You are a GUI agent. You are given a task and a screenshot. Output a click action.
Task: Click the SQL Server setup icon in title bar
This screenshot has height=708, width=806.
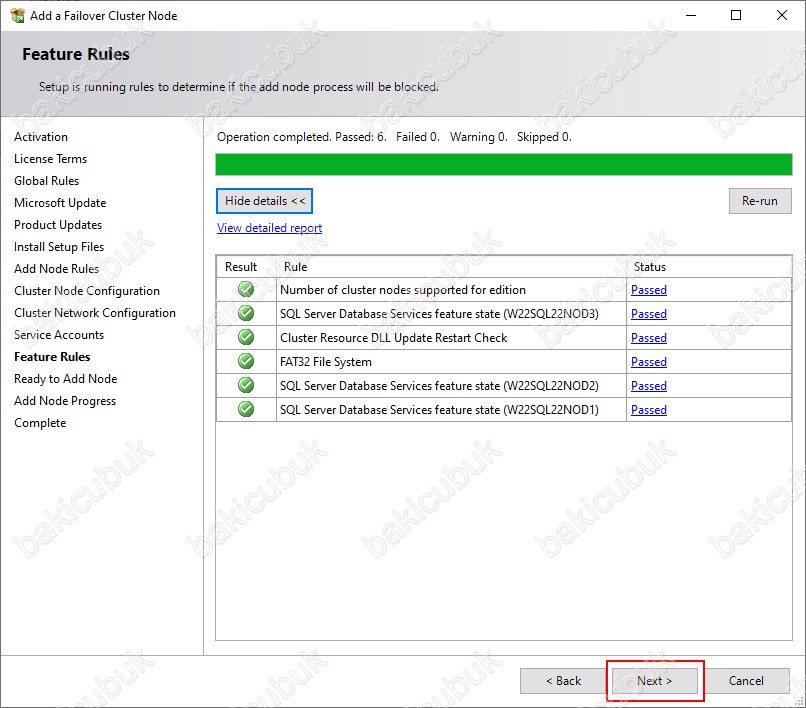point(17,15)
